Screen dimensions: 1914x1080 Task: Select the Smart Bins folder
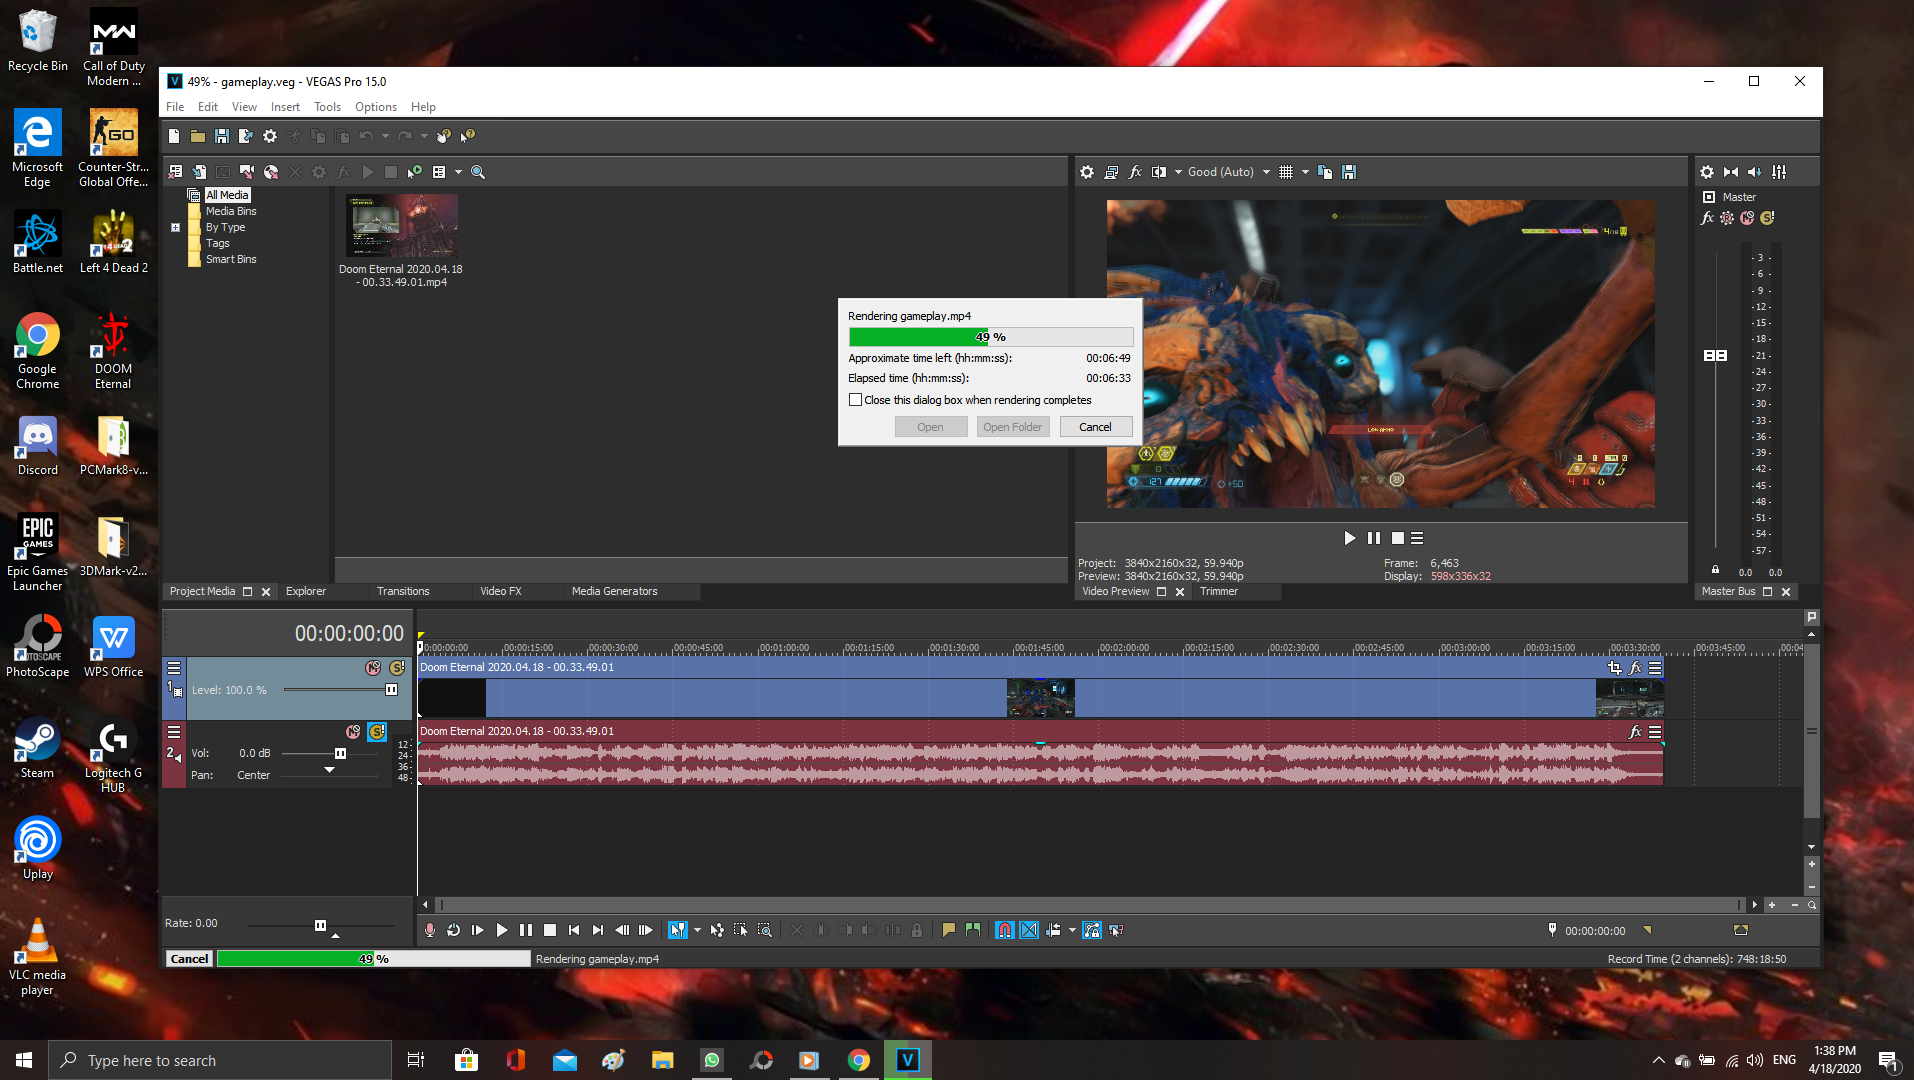231,260
